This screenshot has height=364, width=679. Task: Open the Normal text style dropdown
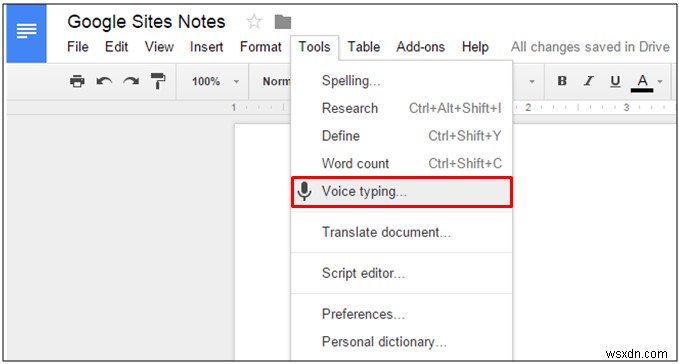point(276,81)
